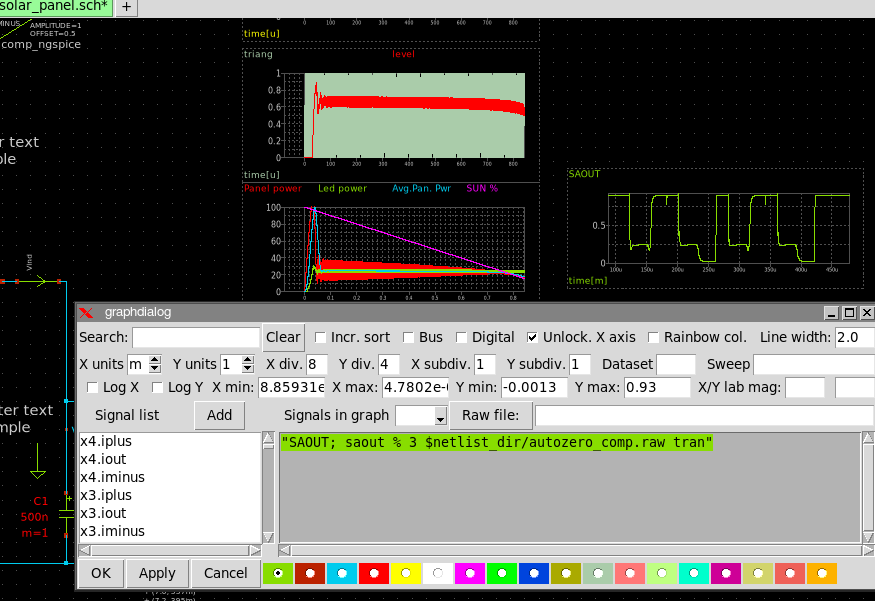Click the Clear search button
The height and width of the screenshot is (601, 875).
tap(283, 338)
